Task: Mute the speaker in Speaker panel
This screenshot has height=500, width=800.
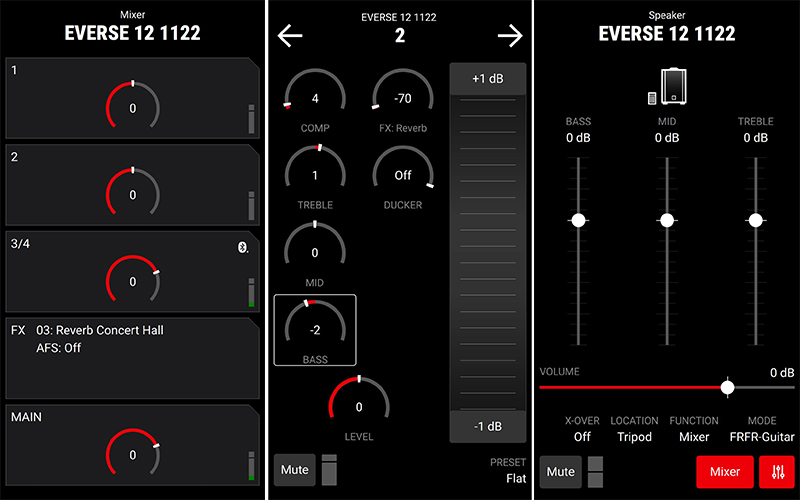Action: [x=560, y=472]
